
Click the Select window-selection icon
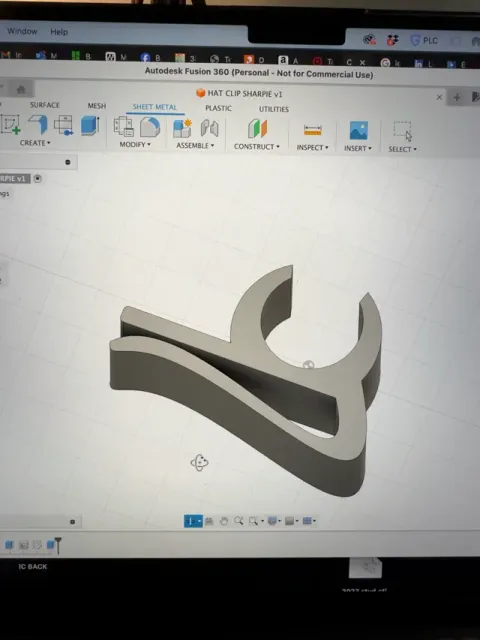402,131
